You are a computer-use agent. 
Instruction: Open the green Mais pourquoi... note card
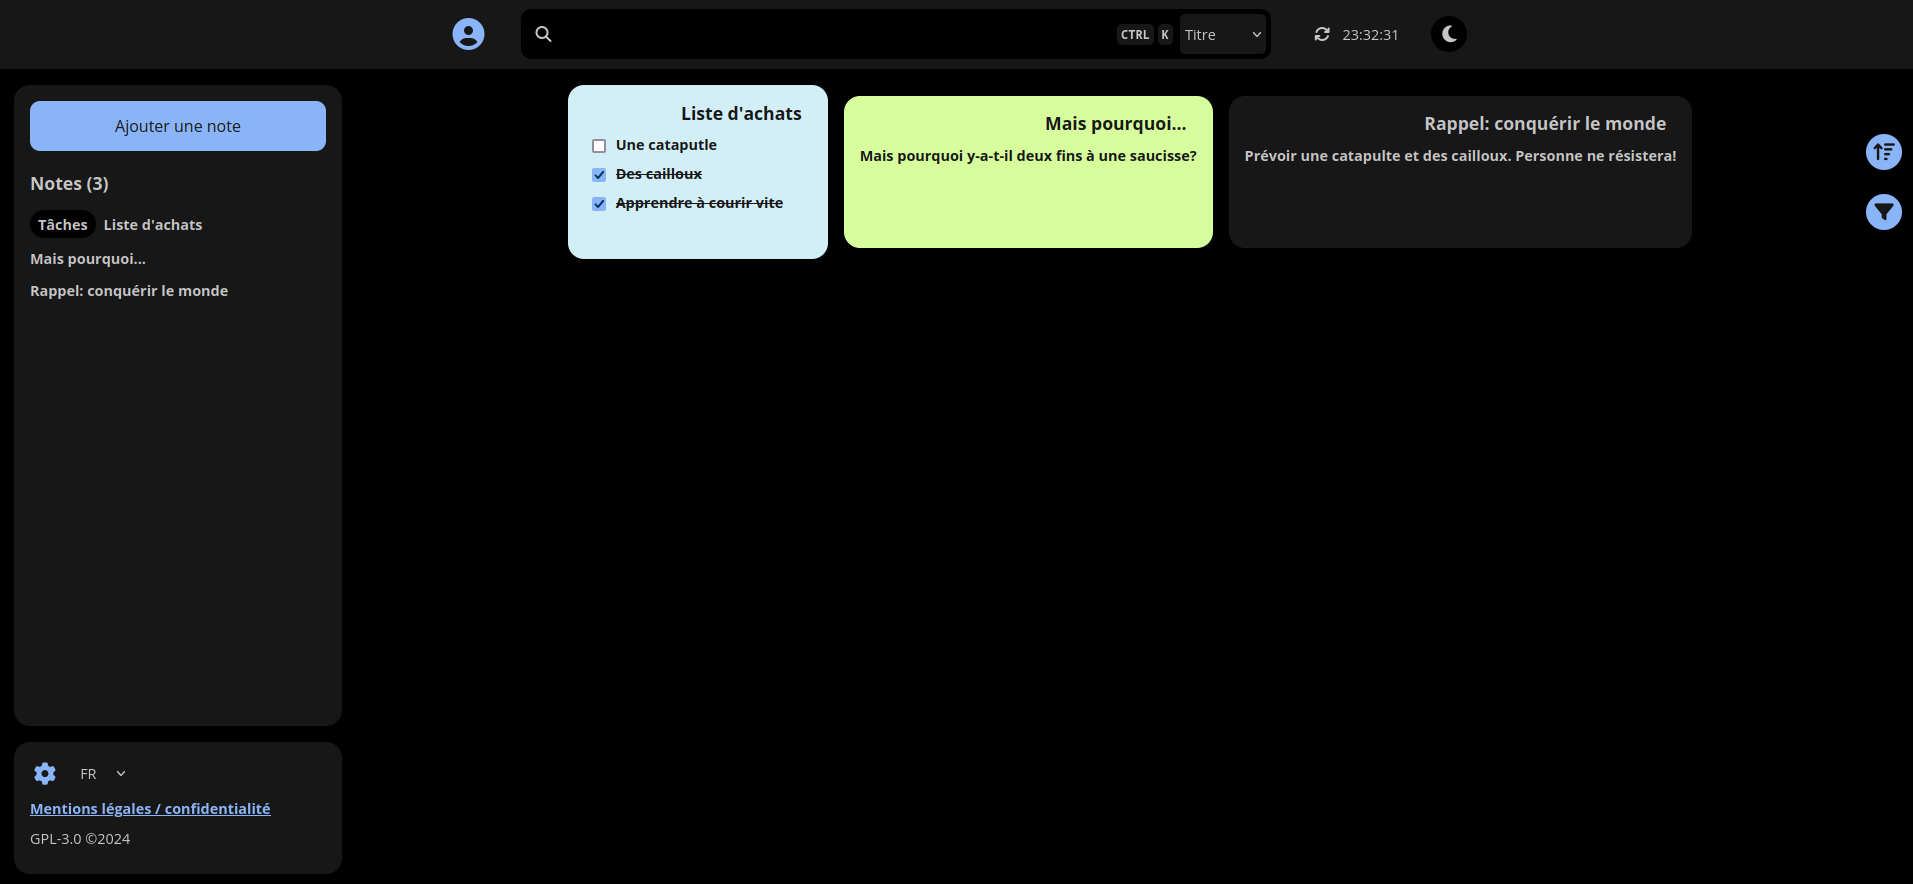tap(1028, 172)
